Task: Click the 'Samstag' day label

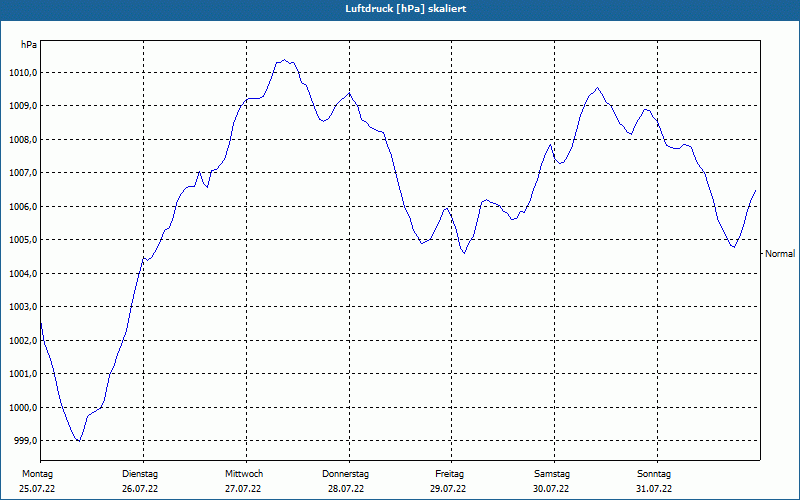Action: (552, 474)
